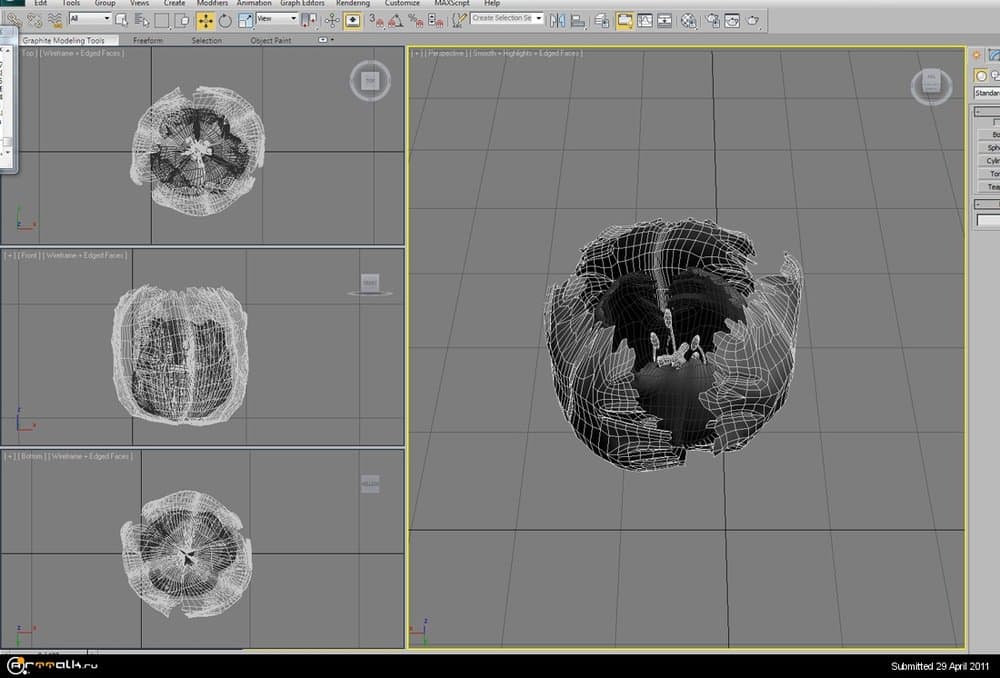
Task: Open the Create tab star icon
Action: coord(976,55)
